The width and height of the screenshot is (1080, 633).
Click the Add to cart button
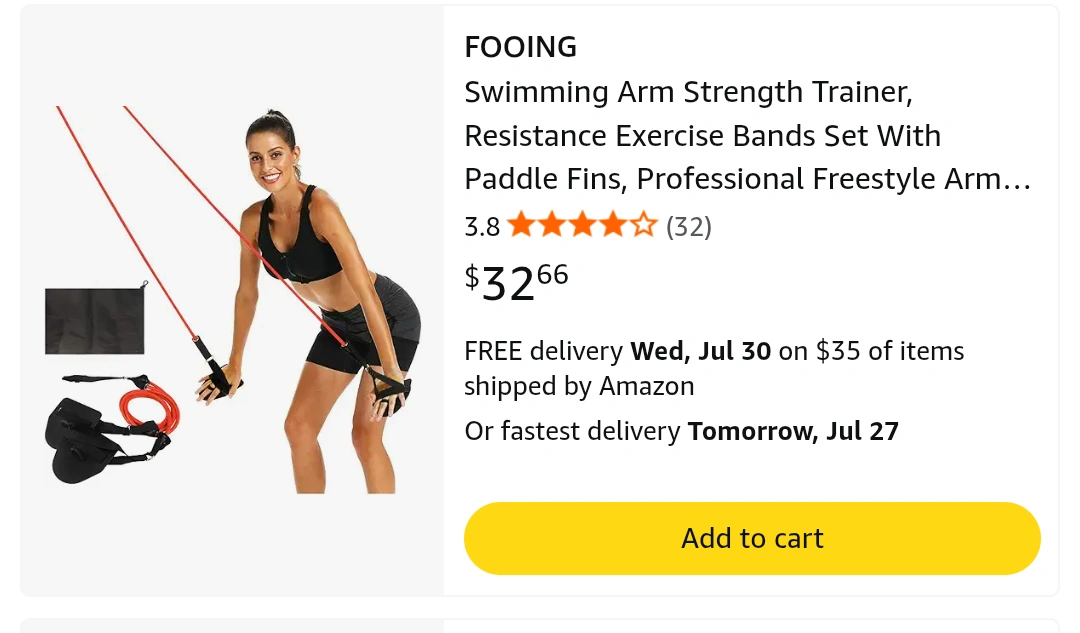point(752,538)
